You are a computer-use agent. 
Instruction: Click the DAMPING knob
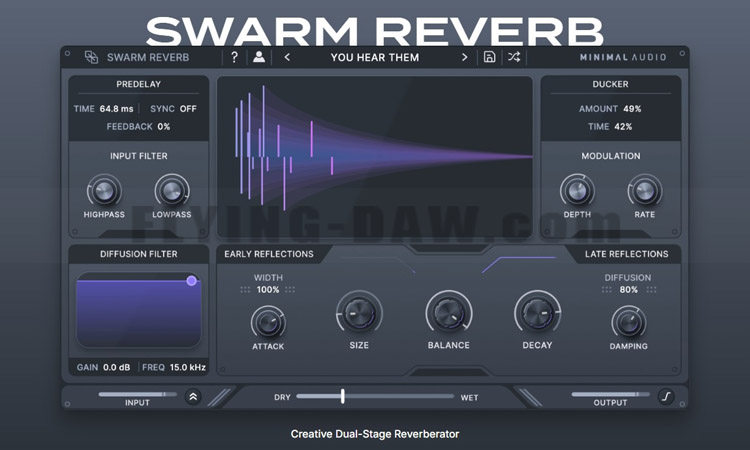pyautogui.click(x=629, y=323)
